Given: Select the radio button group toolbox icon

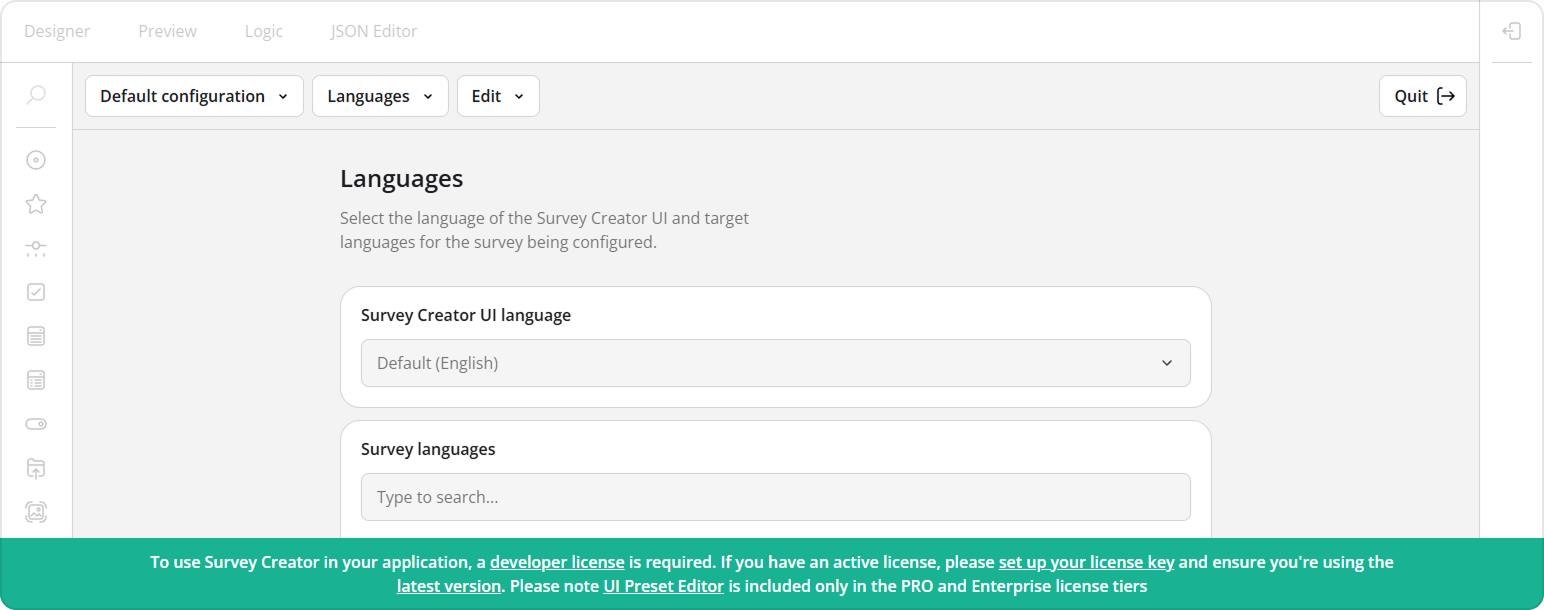Looking at the screenshot, I should coord(36,160).
